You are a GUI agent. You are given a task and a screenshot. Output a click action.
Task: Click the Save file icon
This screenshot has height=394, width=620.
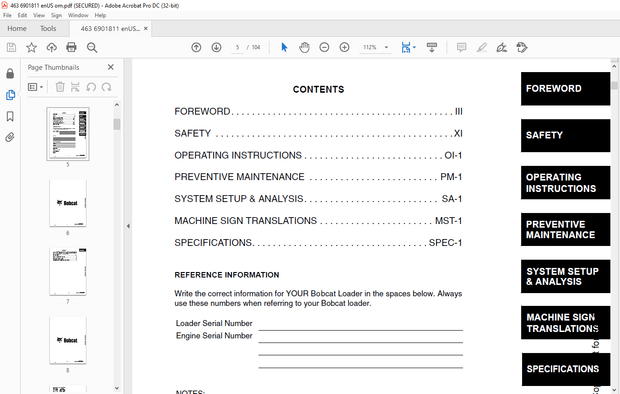click(x=11, y=47)
